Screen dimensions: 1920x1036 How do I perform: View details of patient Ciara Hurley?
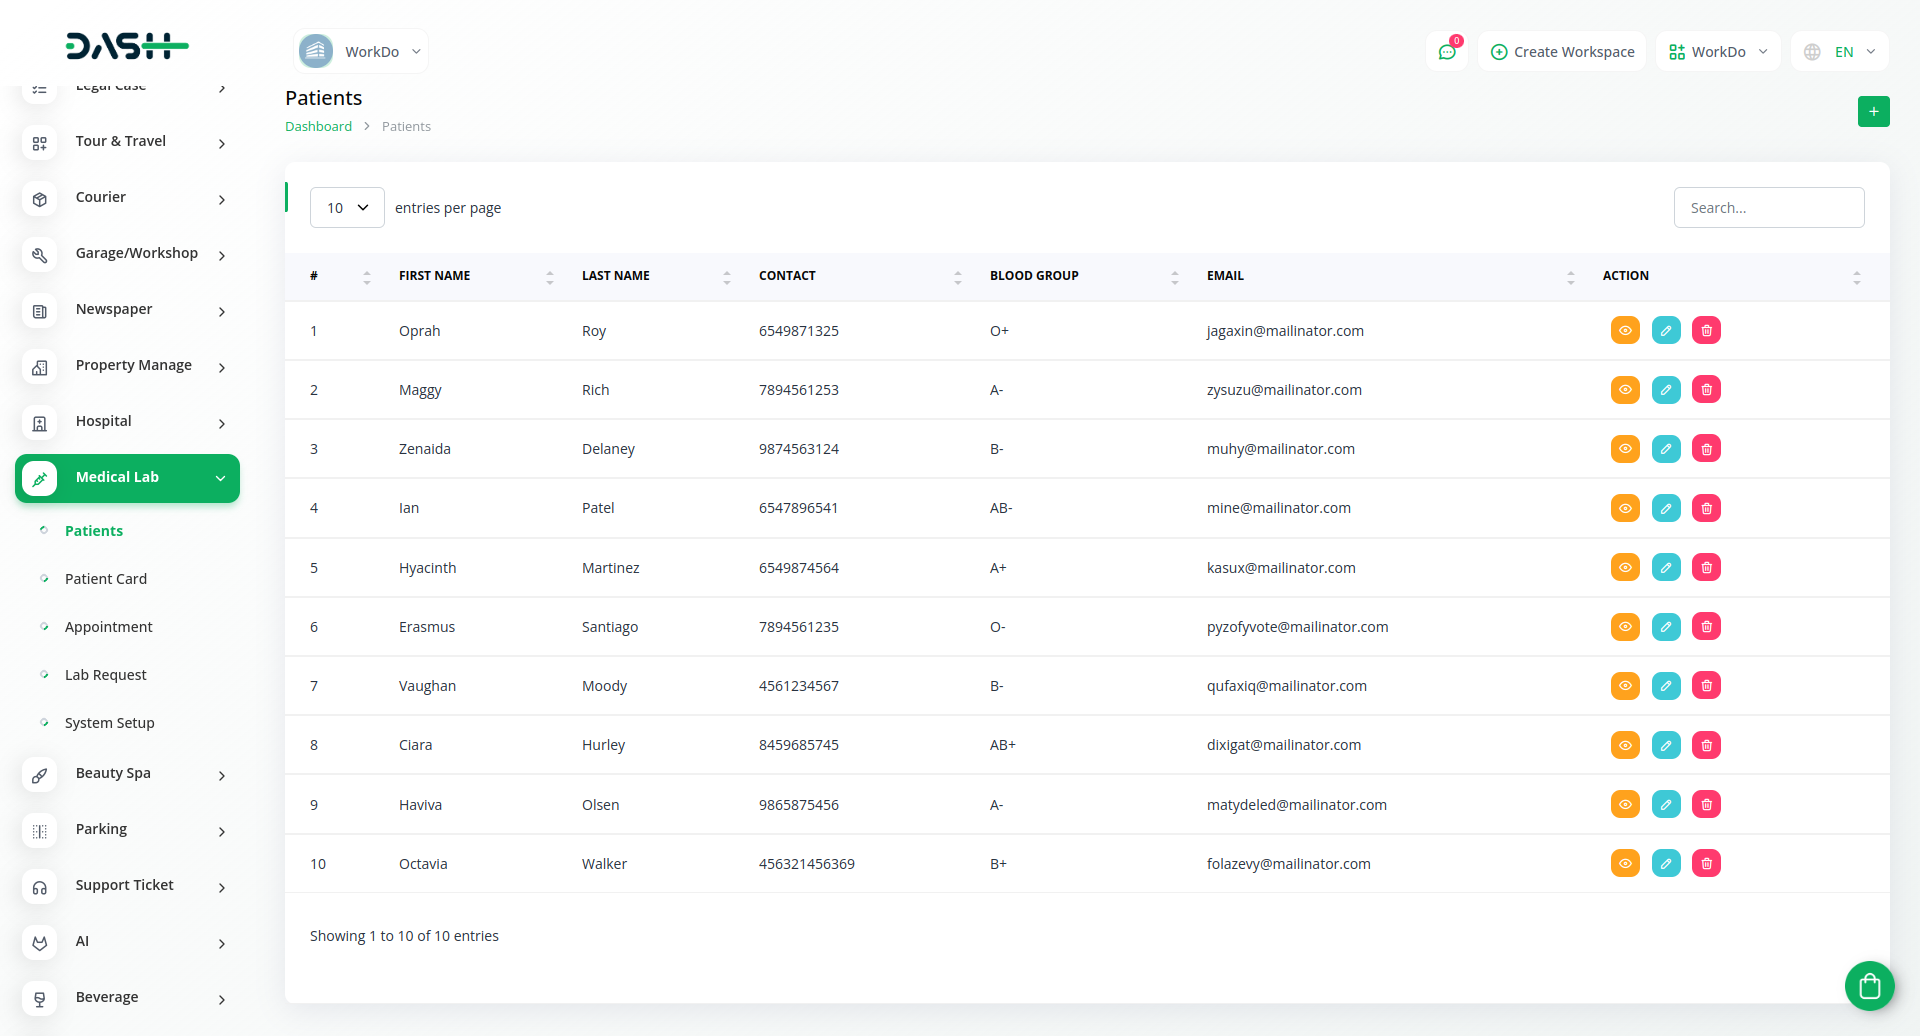(x=1625, y=745)
